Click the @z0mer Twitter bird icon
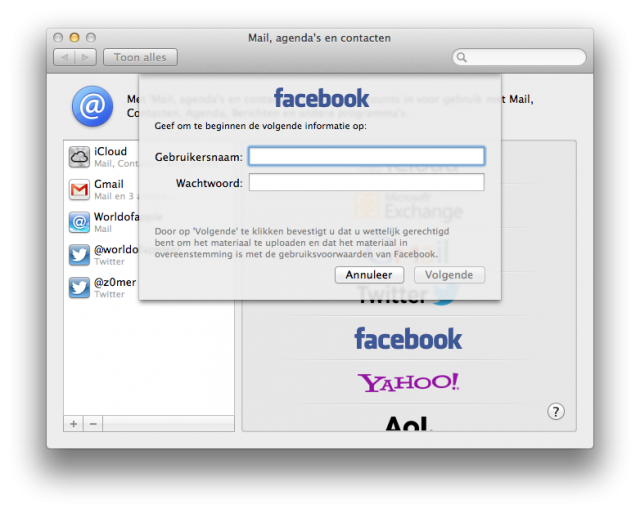 [x=79, y=288]
